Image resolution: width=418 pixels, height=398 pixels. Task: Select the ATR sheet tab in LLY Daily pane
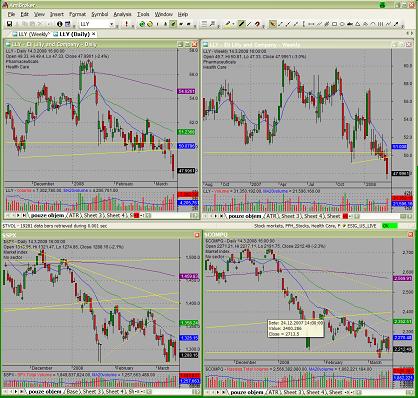(x=73, y=216)
